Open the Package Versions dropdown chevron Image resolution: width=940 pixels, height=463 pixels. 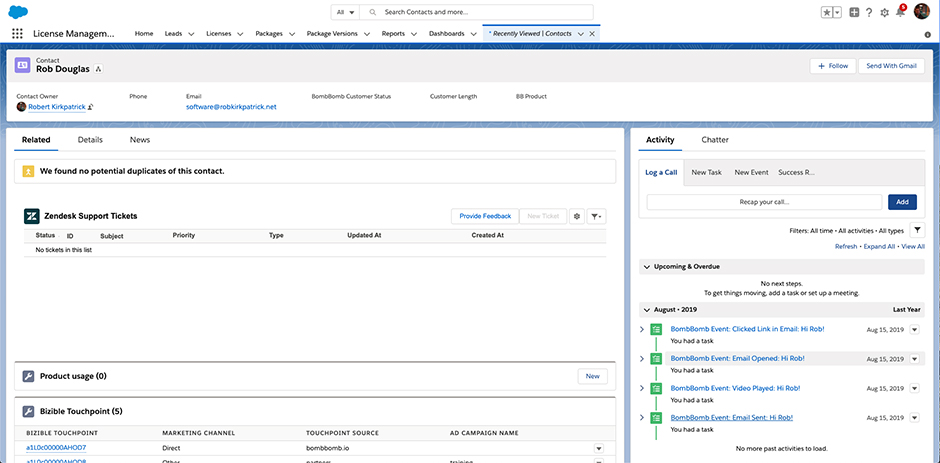pos(367,34)
